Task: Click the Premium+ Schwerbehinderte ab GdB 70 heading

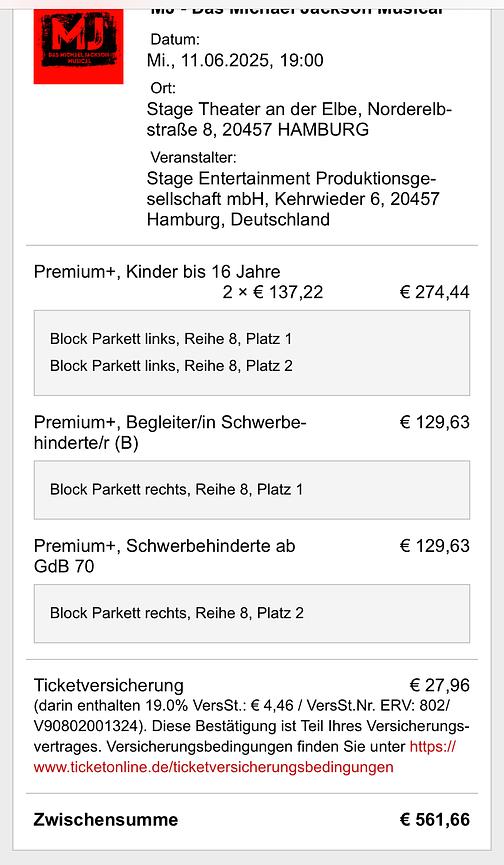Action: 164,556
